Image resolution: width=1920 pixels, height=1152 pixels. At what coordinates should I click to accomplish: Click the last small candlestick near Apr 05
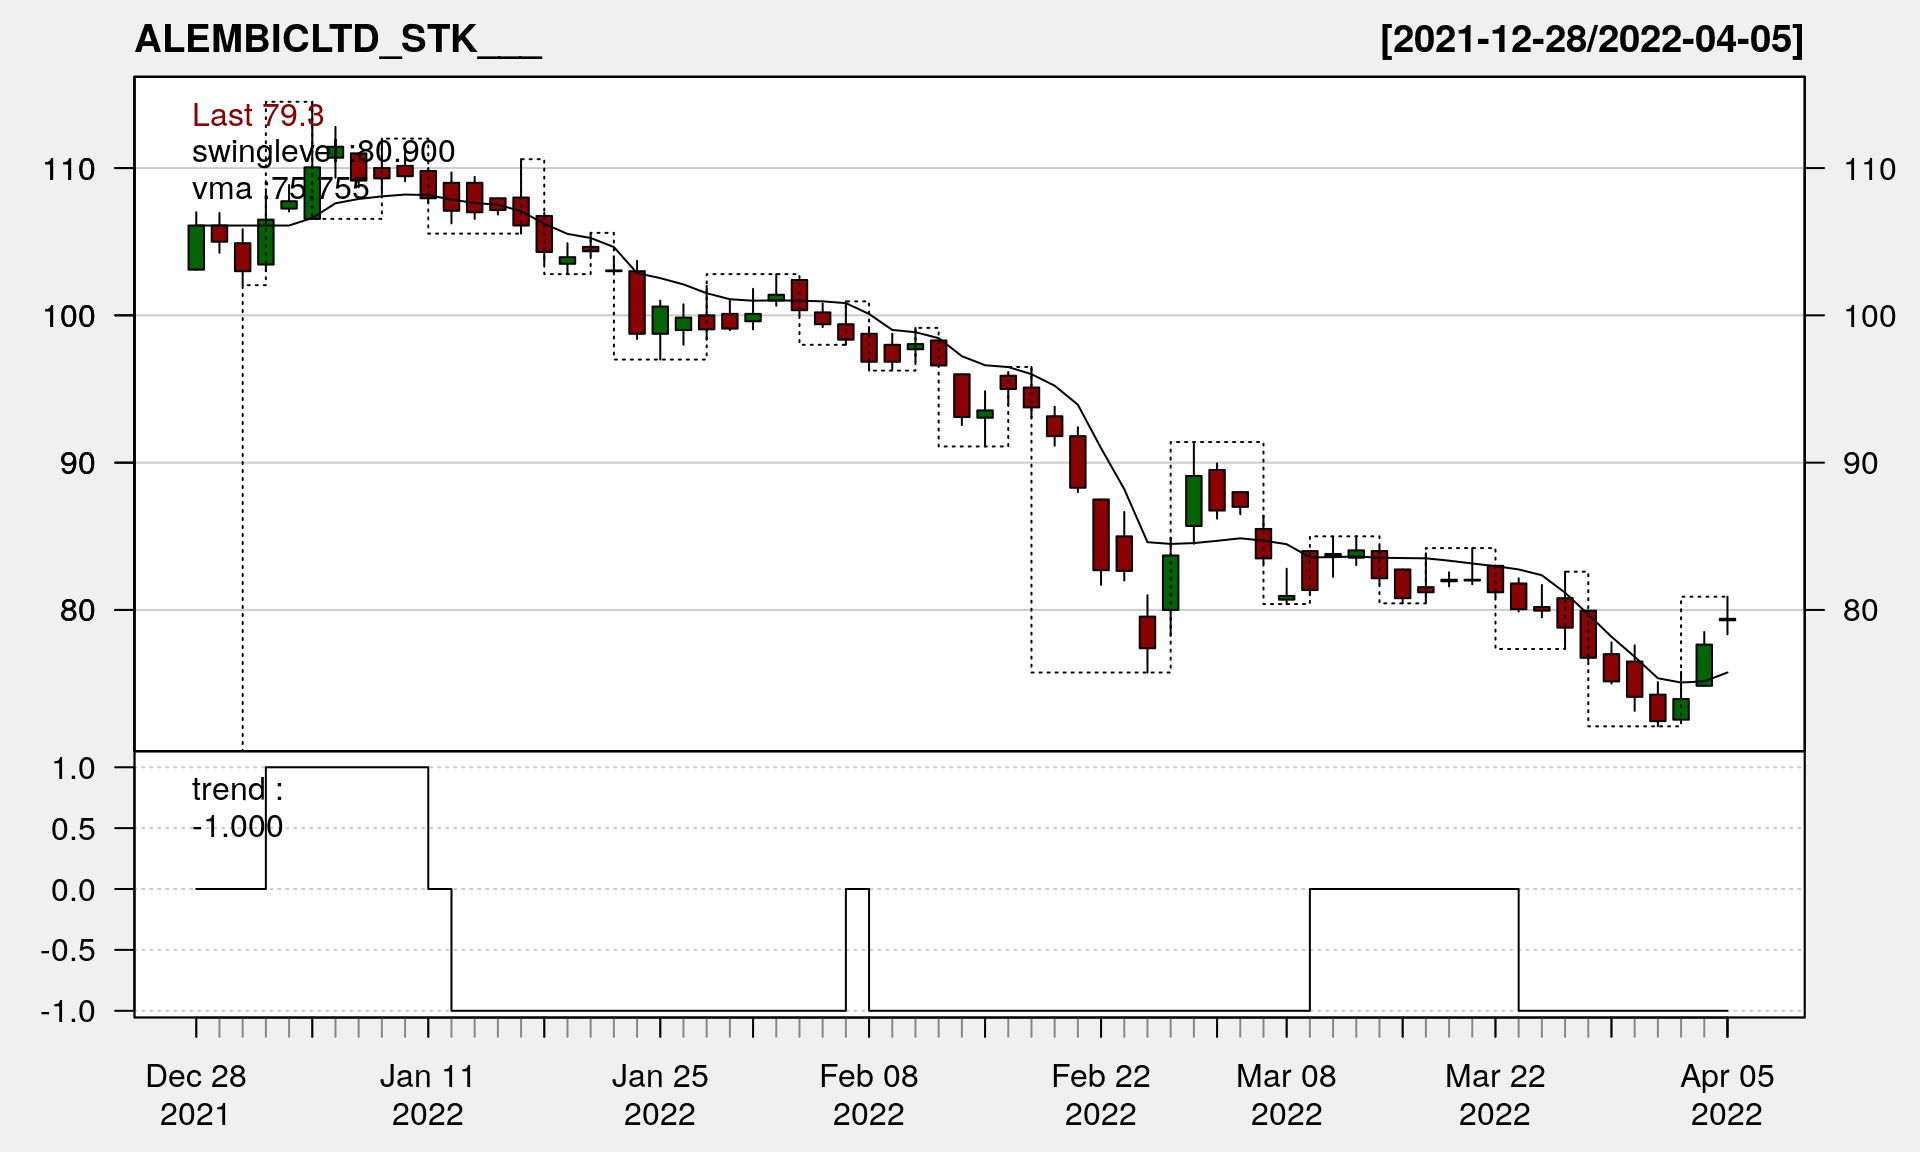[x=1727, y=619]
